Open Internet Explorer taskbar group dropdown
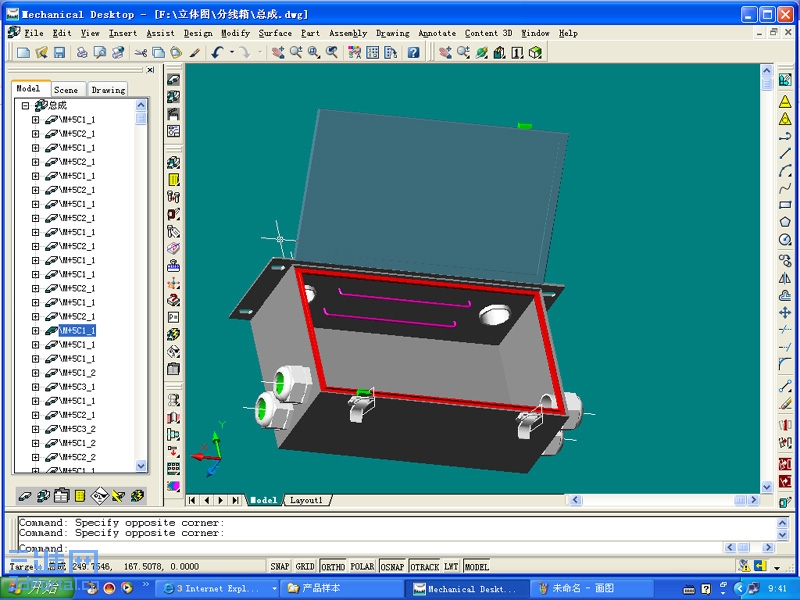Viewport: 800px width, 600px height. pyautogui.click(x=274, y=589)
